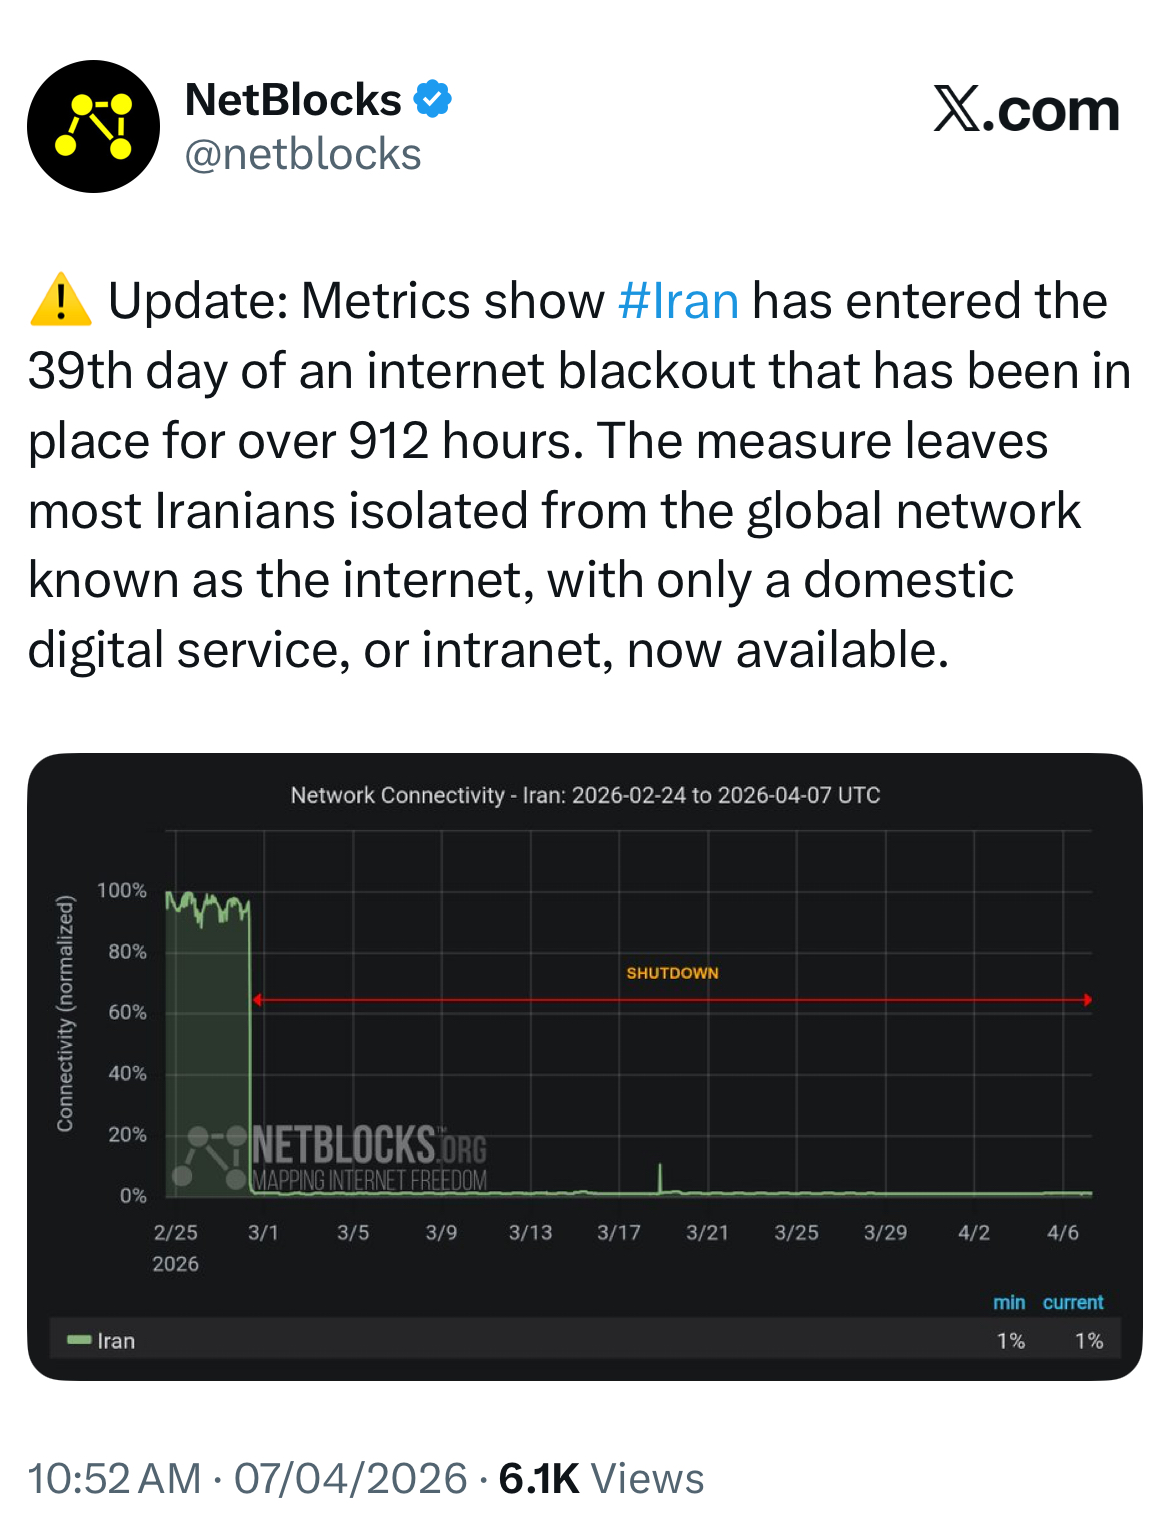Viewport: 1170px width, 1535px height.
Task: Click the SHUTDOWN label on the chart
Action: point(672,973)
